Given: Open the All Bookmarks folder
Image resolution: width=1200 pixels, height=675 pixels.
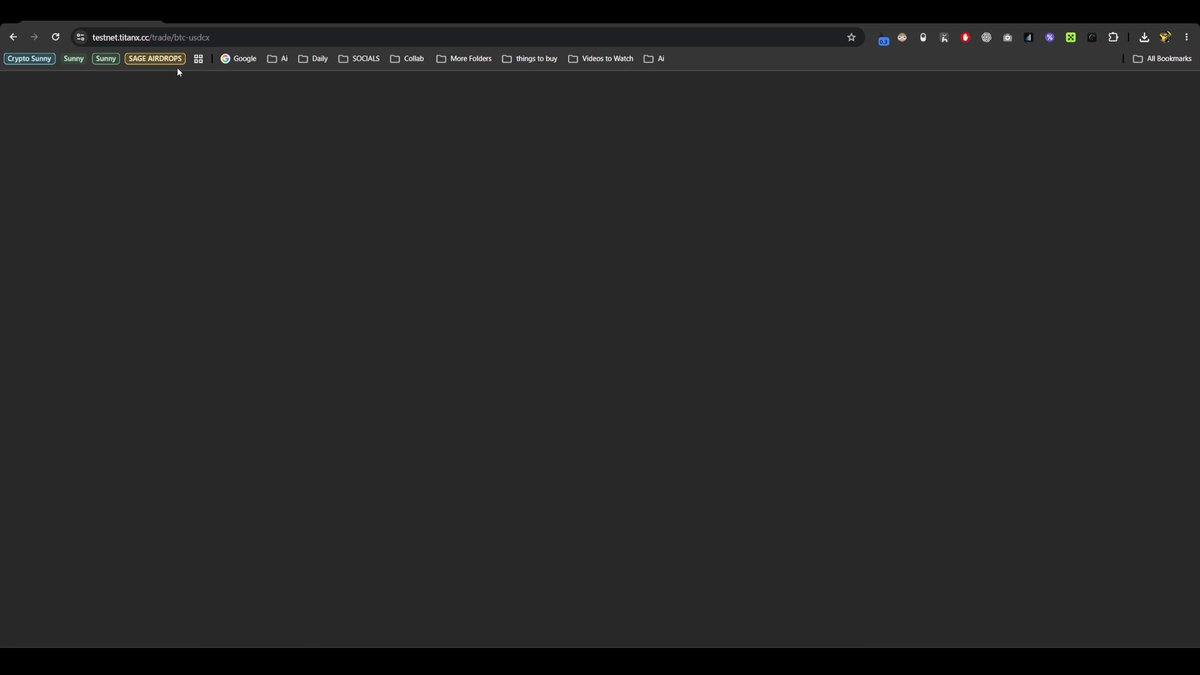Looking at the screenshot, I should tap(1162, 59).
